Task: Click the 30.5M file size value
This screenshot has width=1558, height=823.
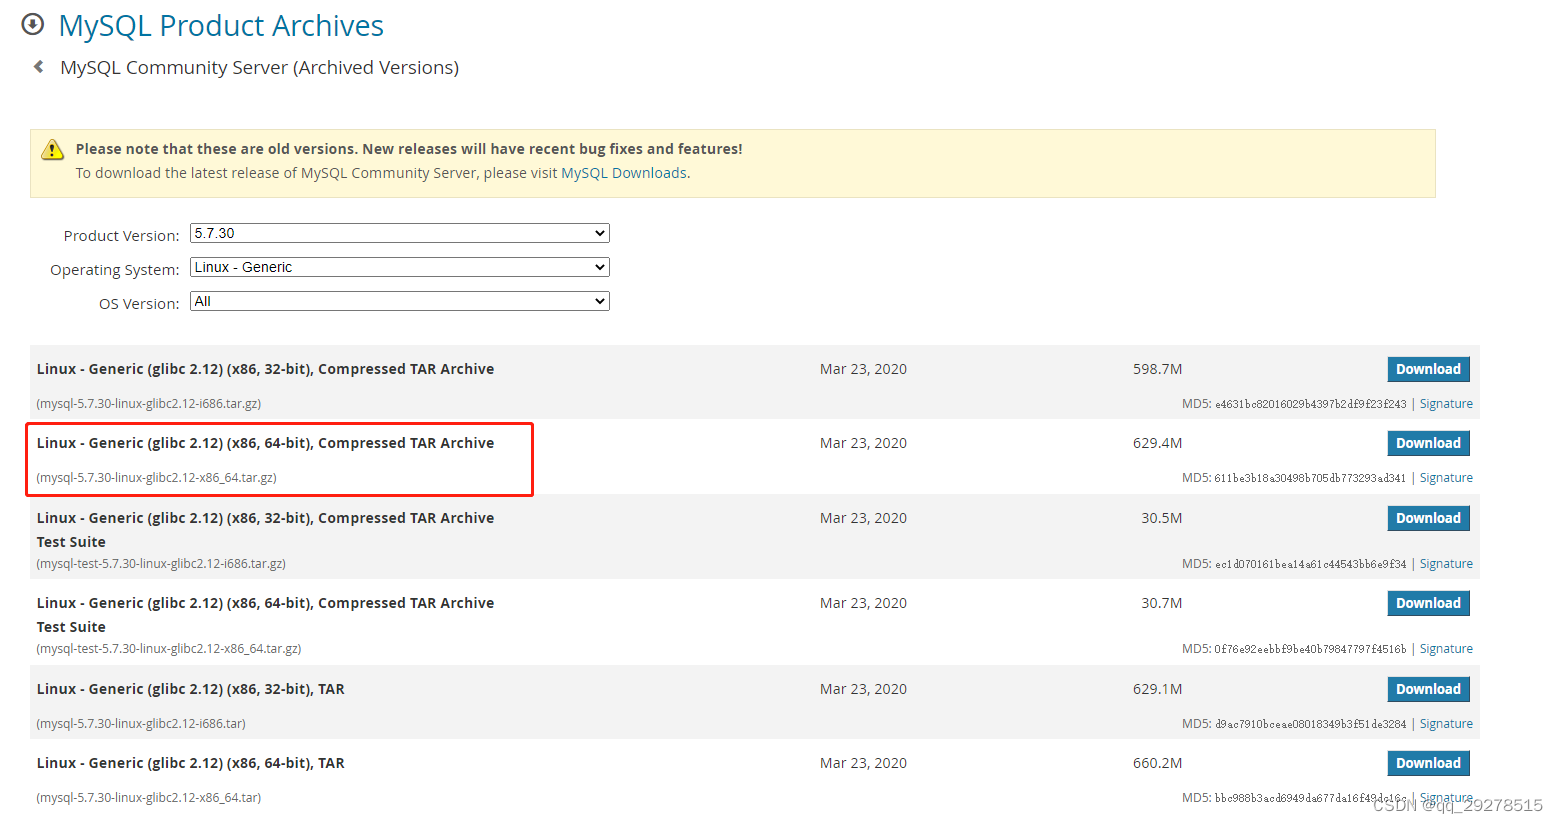Action: click(x=1161, y=518)
